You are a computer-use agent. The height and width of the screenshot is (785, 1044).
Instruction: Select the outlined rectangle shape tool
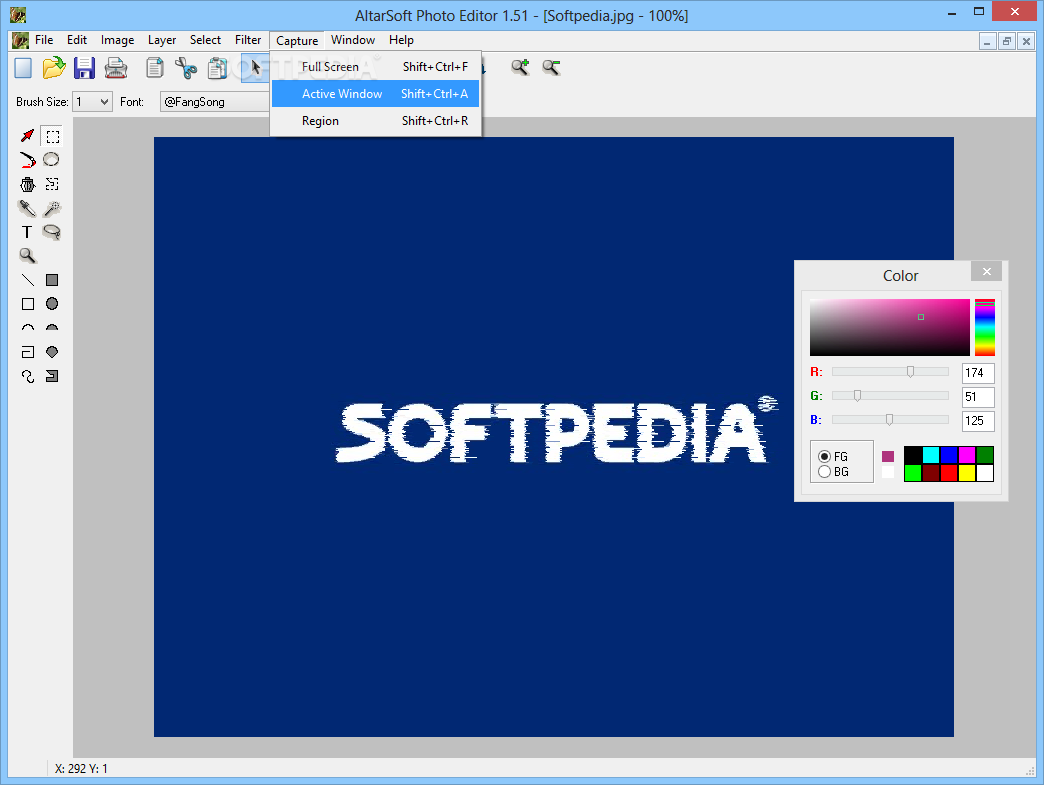coord(28,304)
